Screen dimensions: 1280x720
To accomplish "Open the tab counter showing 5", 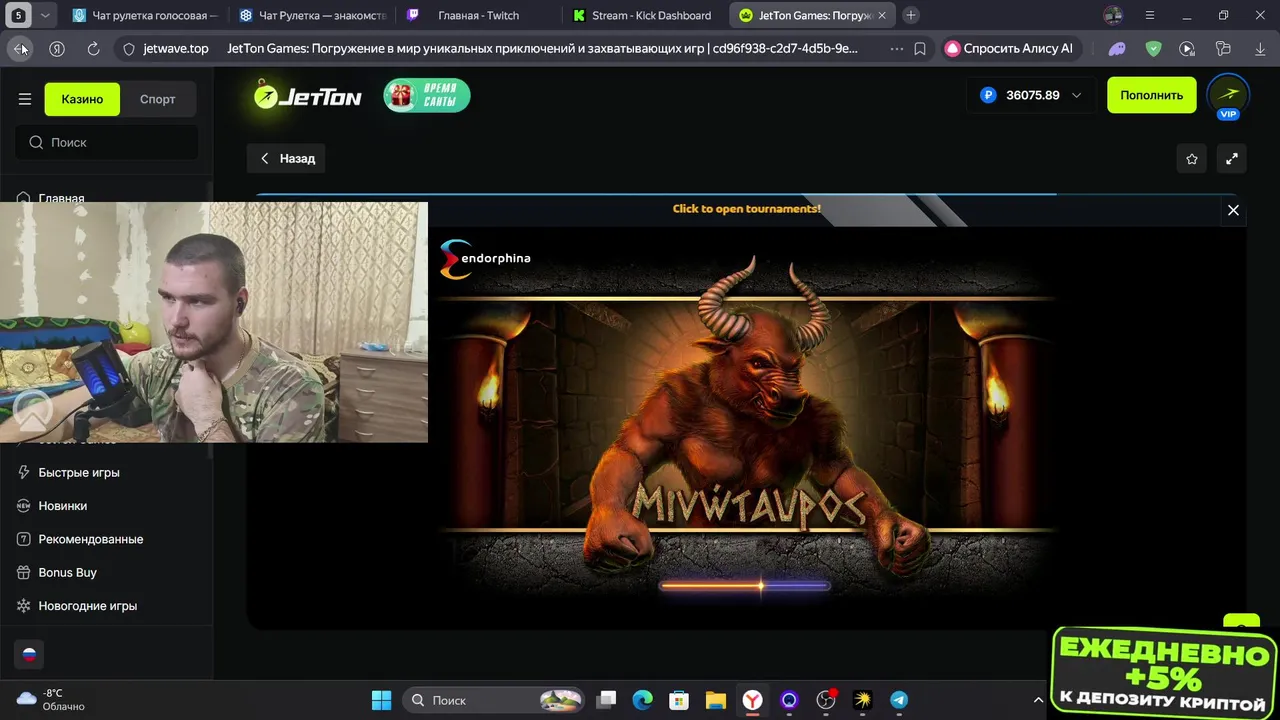I will [18, 15].
